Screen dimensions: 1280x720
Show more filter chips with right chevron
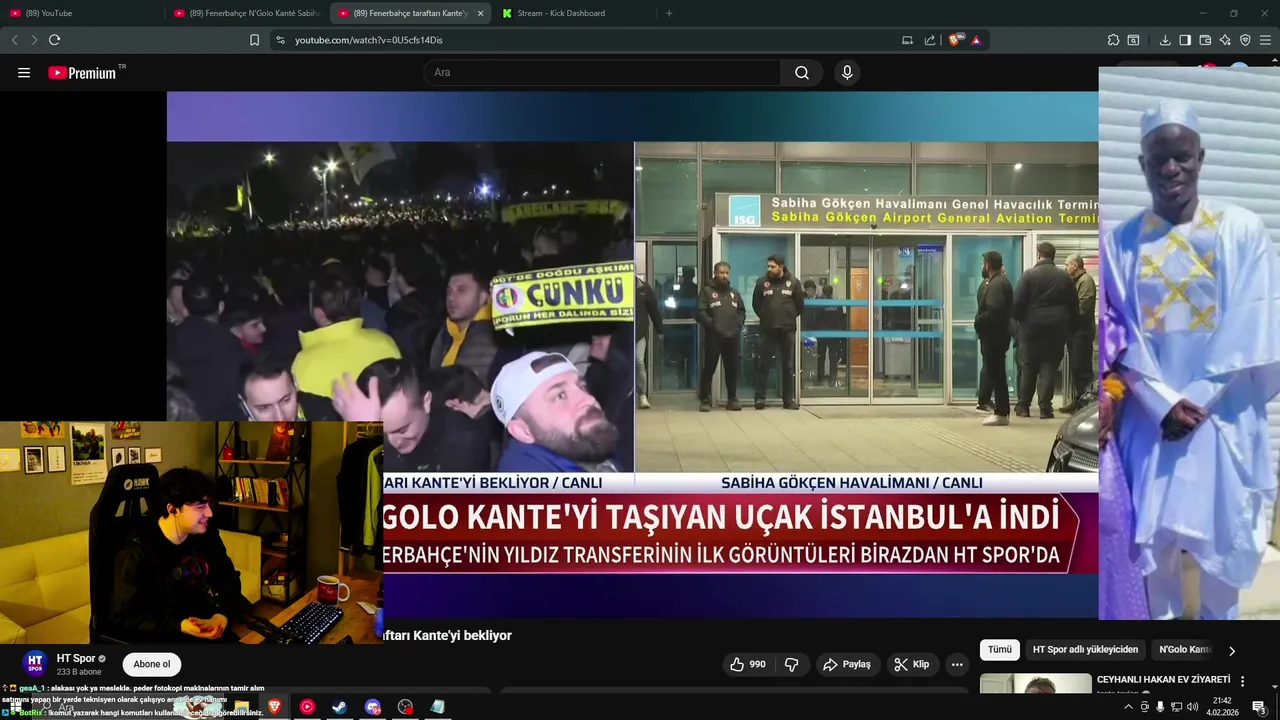(1232, 651)
